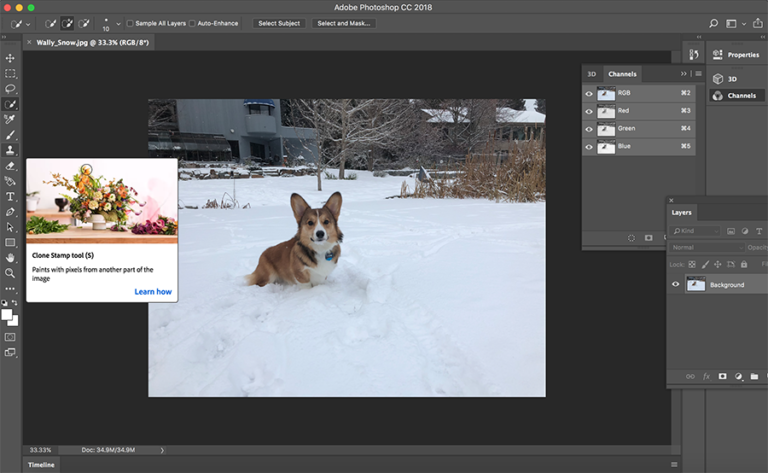Select the Rectangular Marquee tool

[x=10, y=73]
